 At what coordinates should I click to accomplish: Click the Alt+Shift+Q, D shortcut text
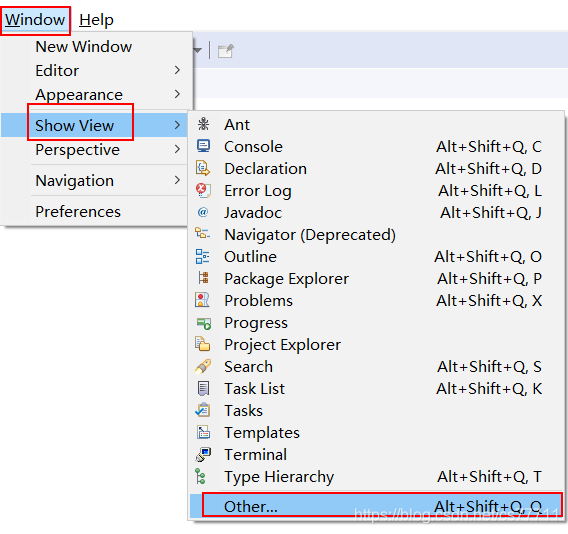[x=488, y=169]
